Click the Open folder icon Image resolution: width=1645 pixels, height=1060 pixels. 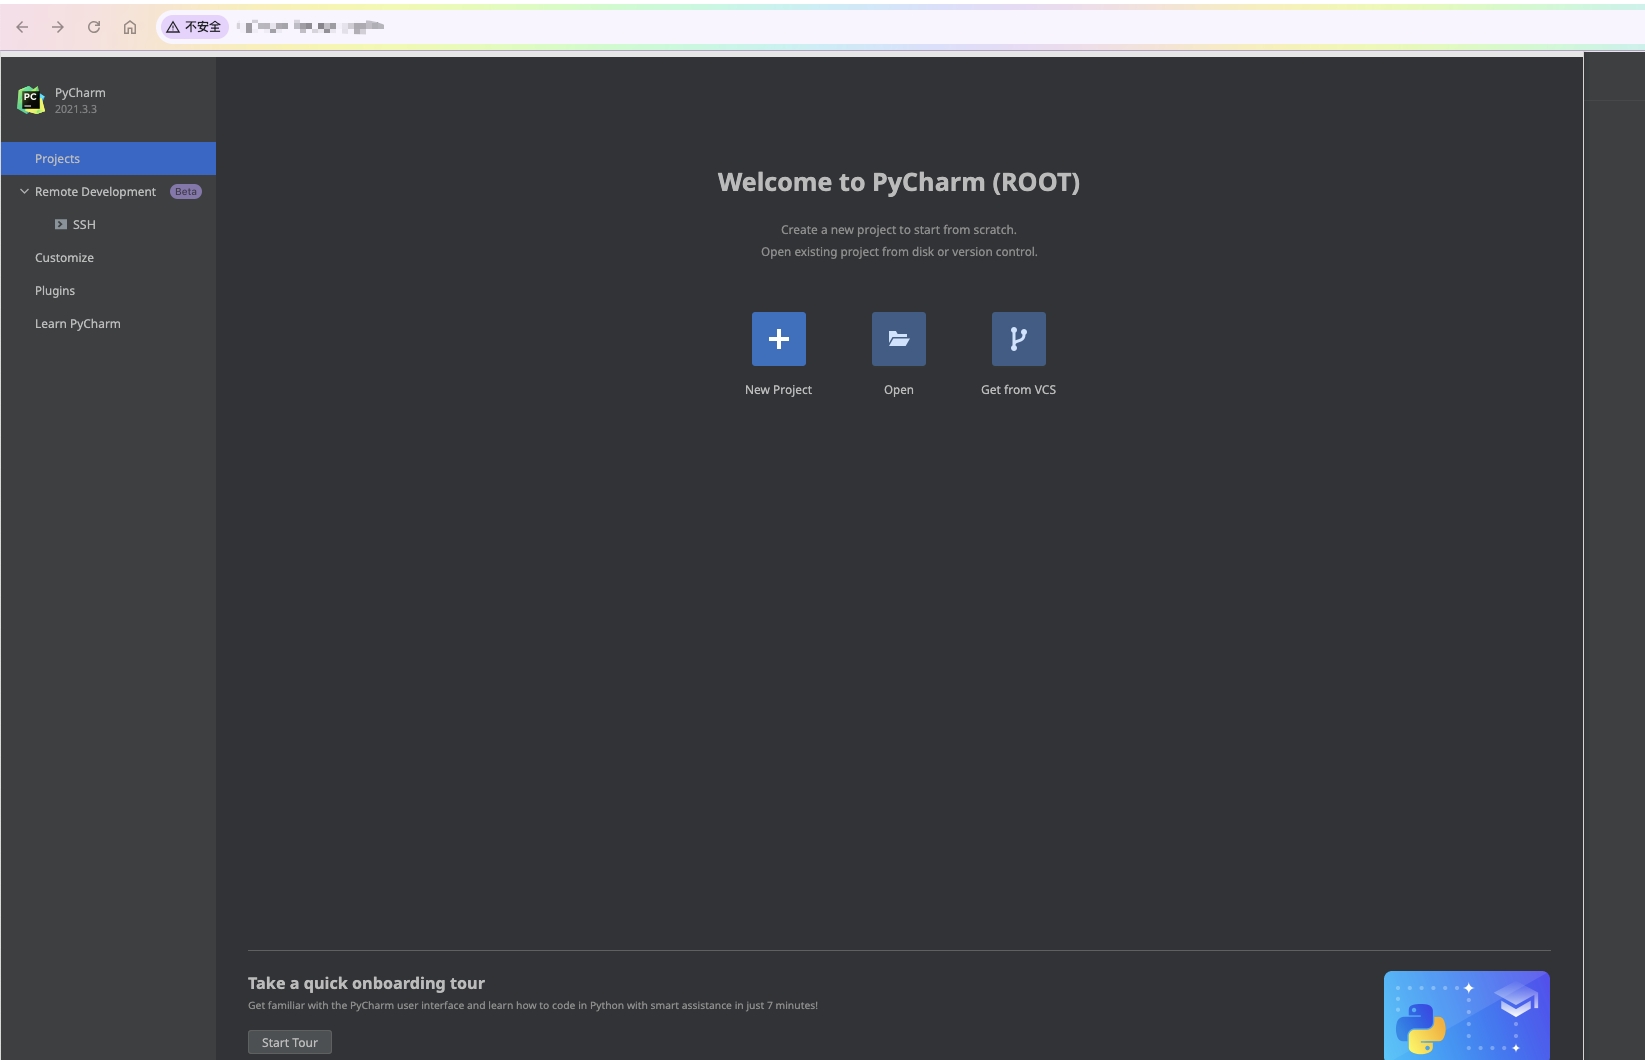(x=898, y=339)
